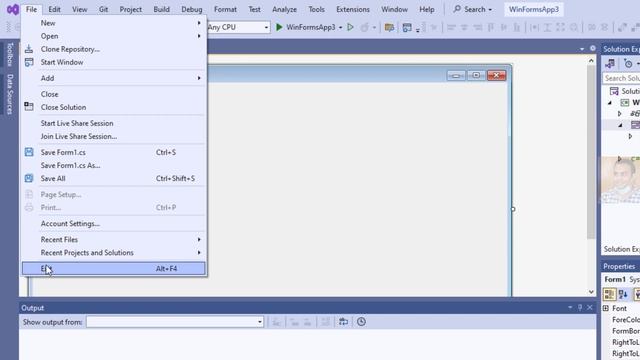
Task: Open dropdown arrow beside WinFormsApp3 start button
Action: [x=340, y=27]
